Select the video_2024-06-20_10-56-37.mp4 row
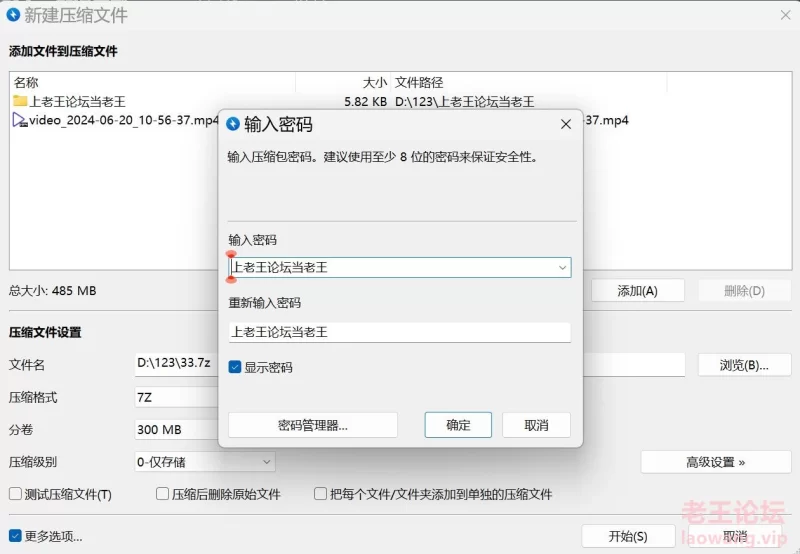Image resolution: width=800 pixels, height=554 pixels. pyautogui.click(x=115, y=120)
